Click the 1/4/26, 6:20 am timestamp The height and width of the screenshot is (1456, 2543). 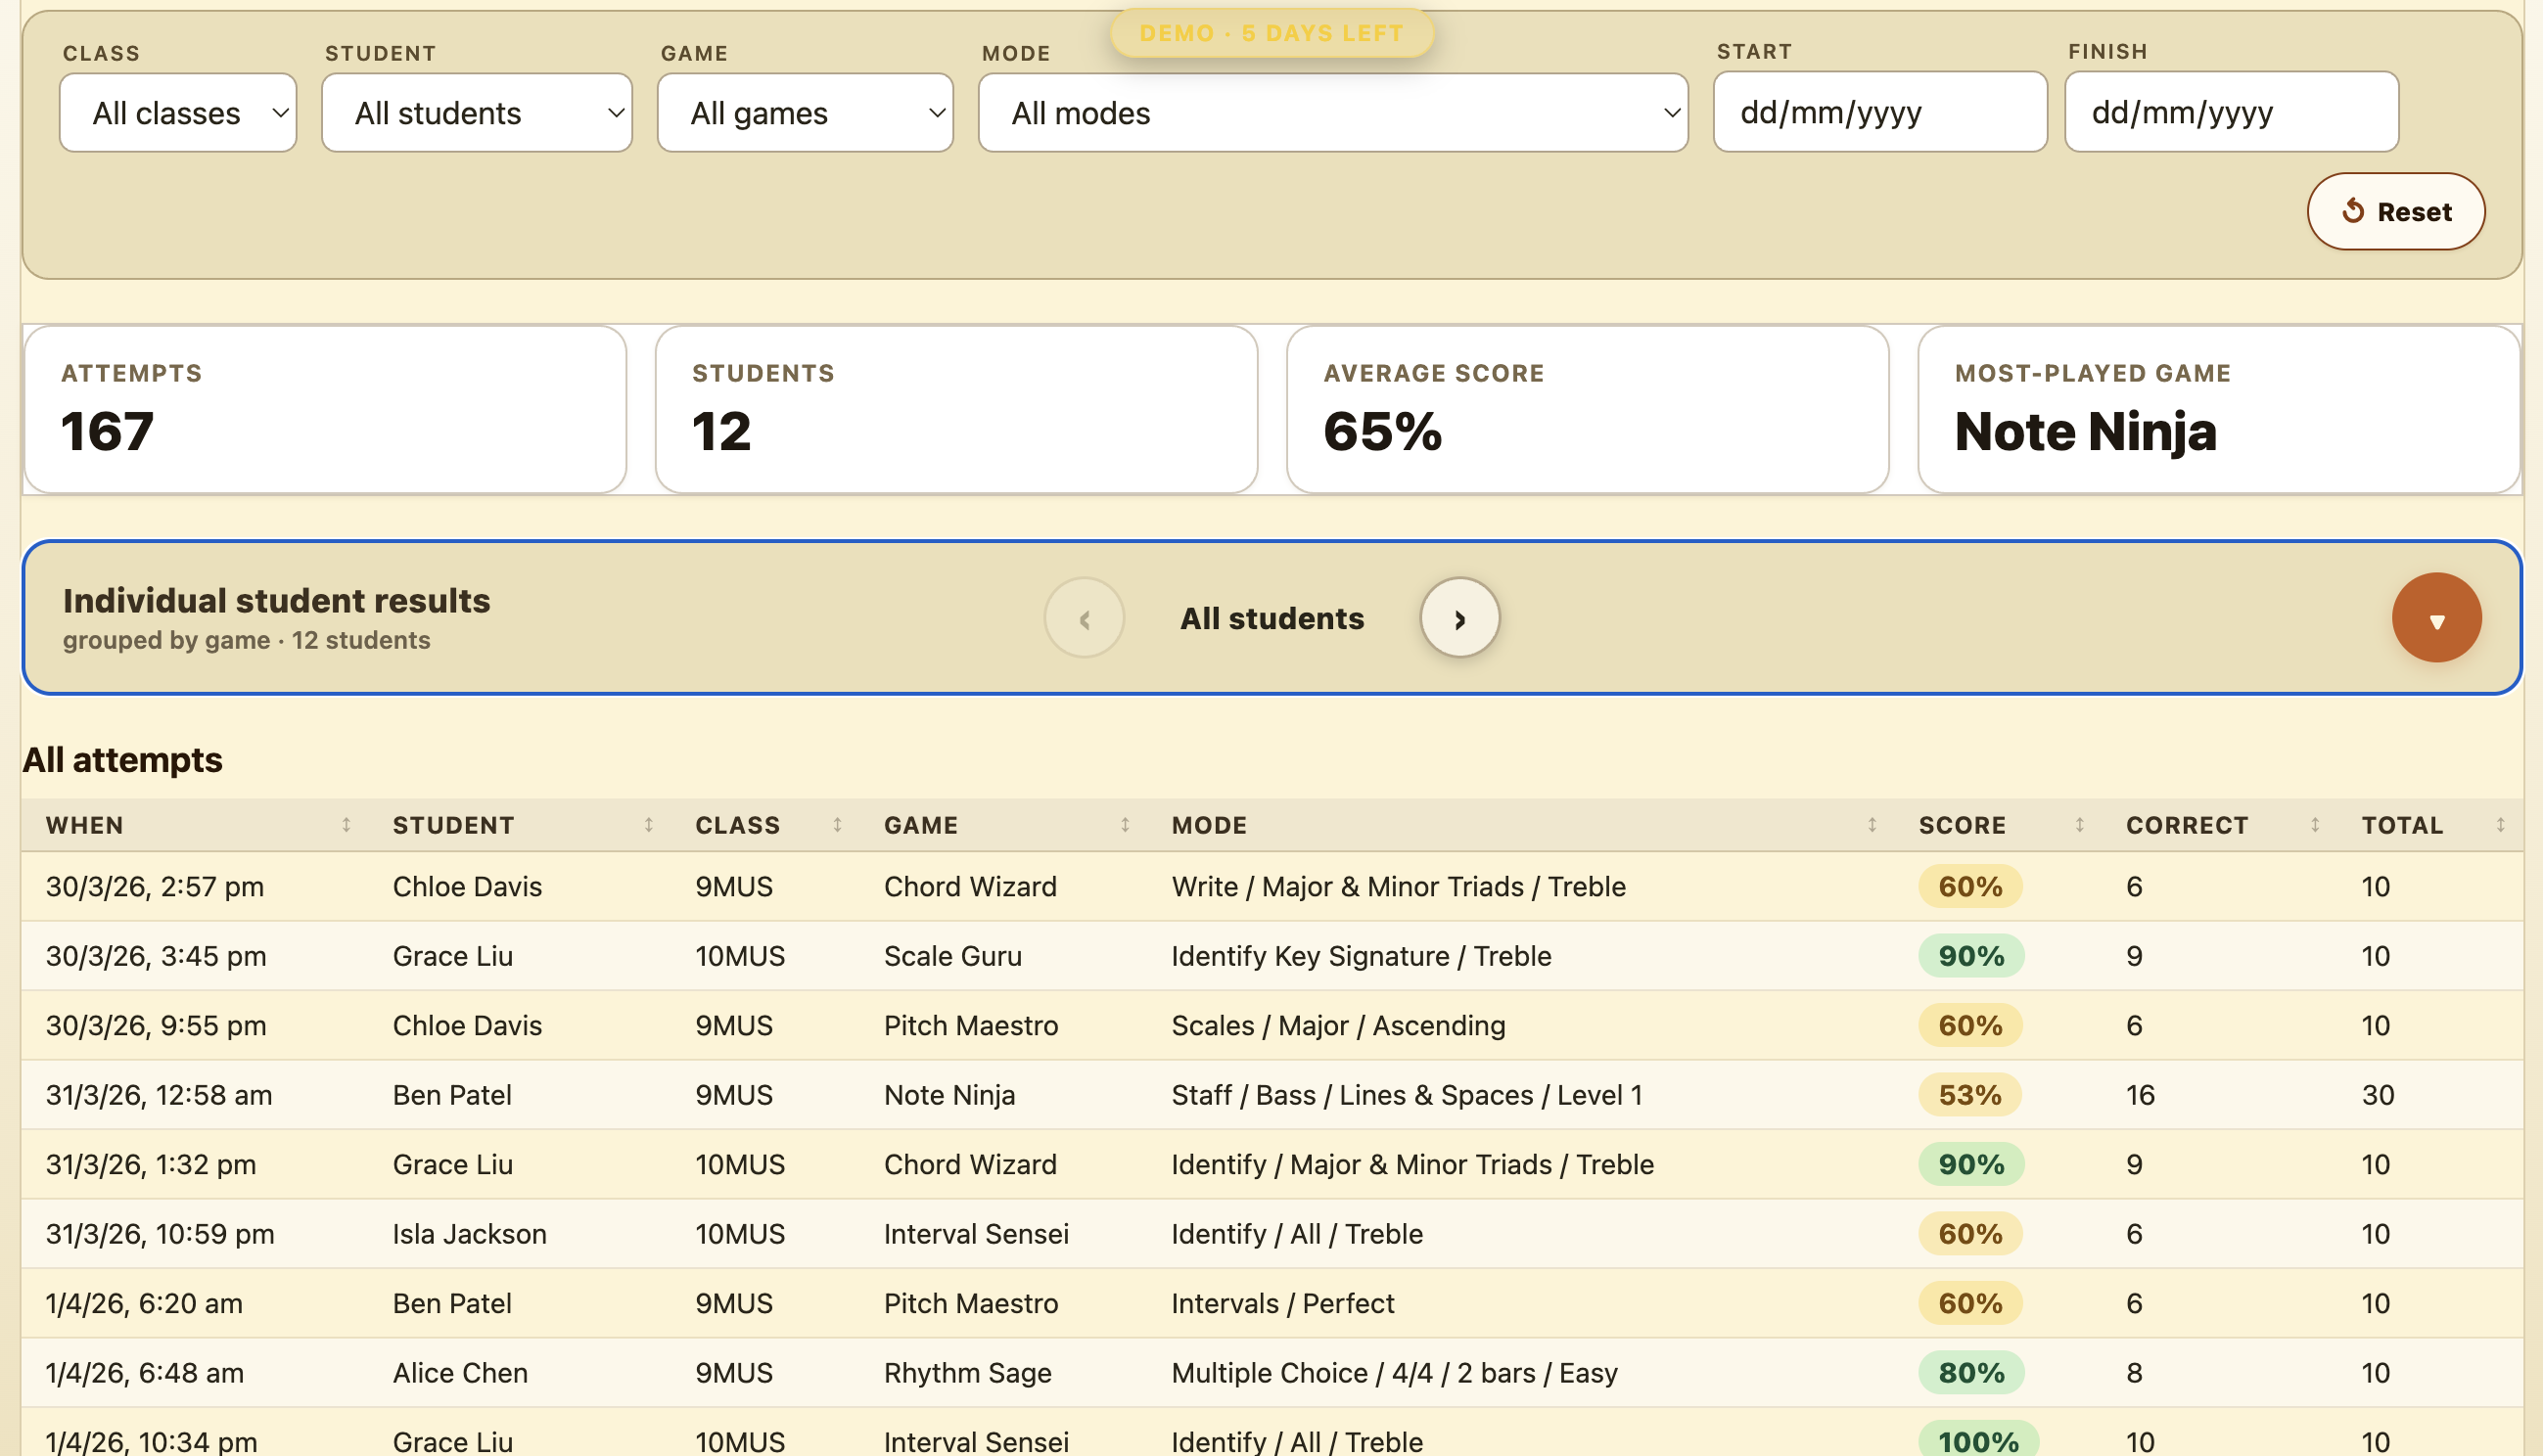tap(144, 1304)
